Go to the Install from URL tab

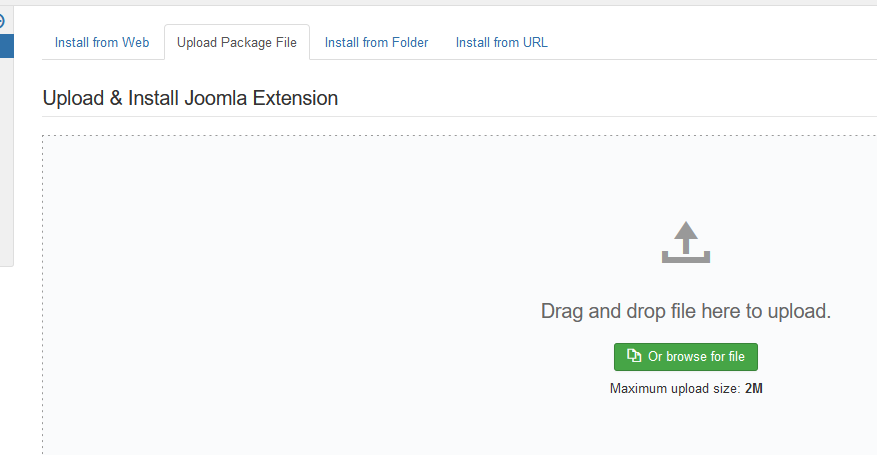501,43
